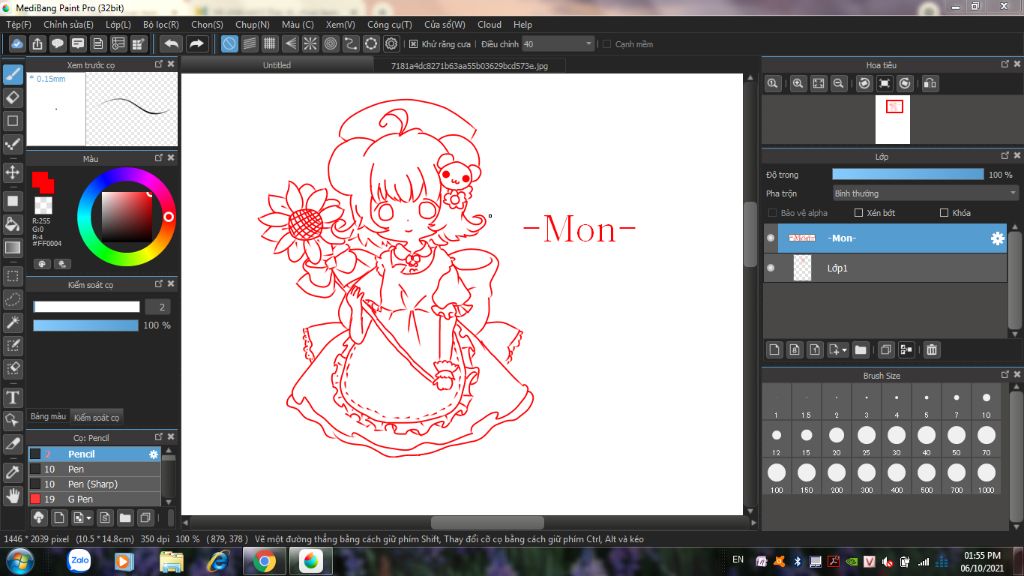Select the G Pen brush

click(x=94, y=500)
